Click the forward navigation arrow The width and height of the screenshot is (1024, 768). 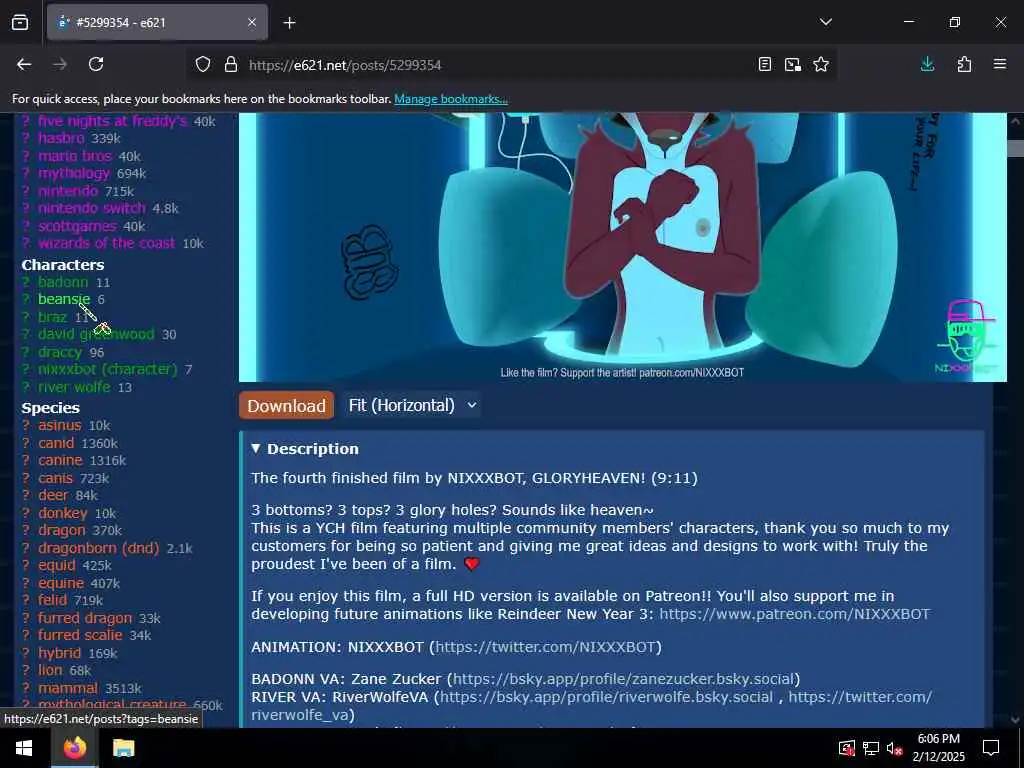click(60, 64)
